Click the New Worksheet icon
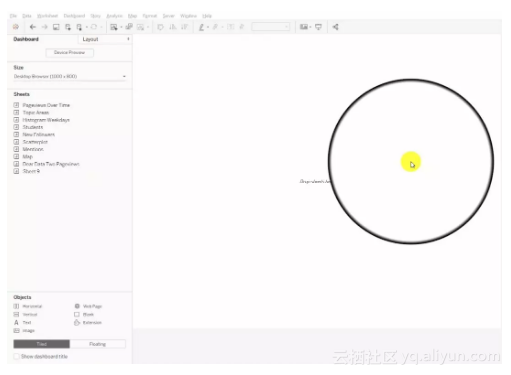 [x=114, y=27]
